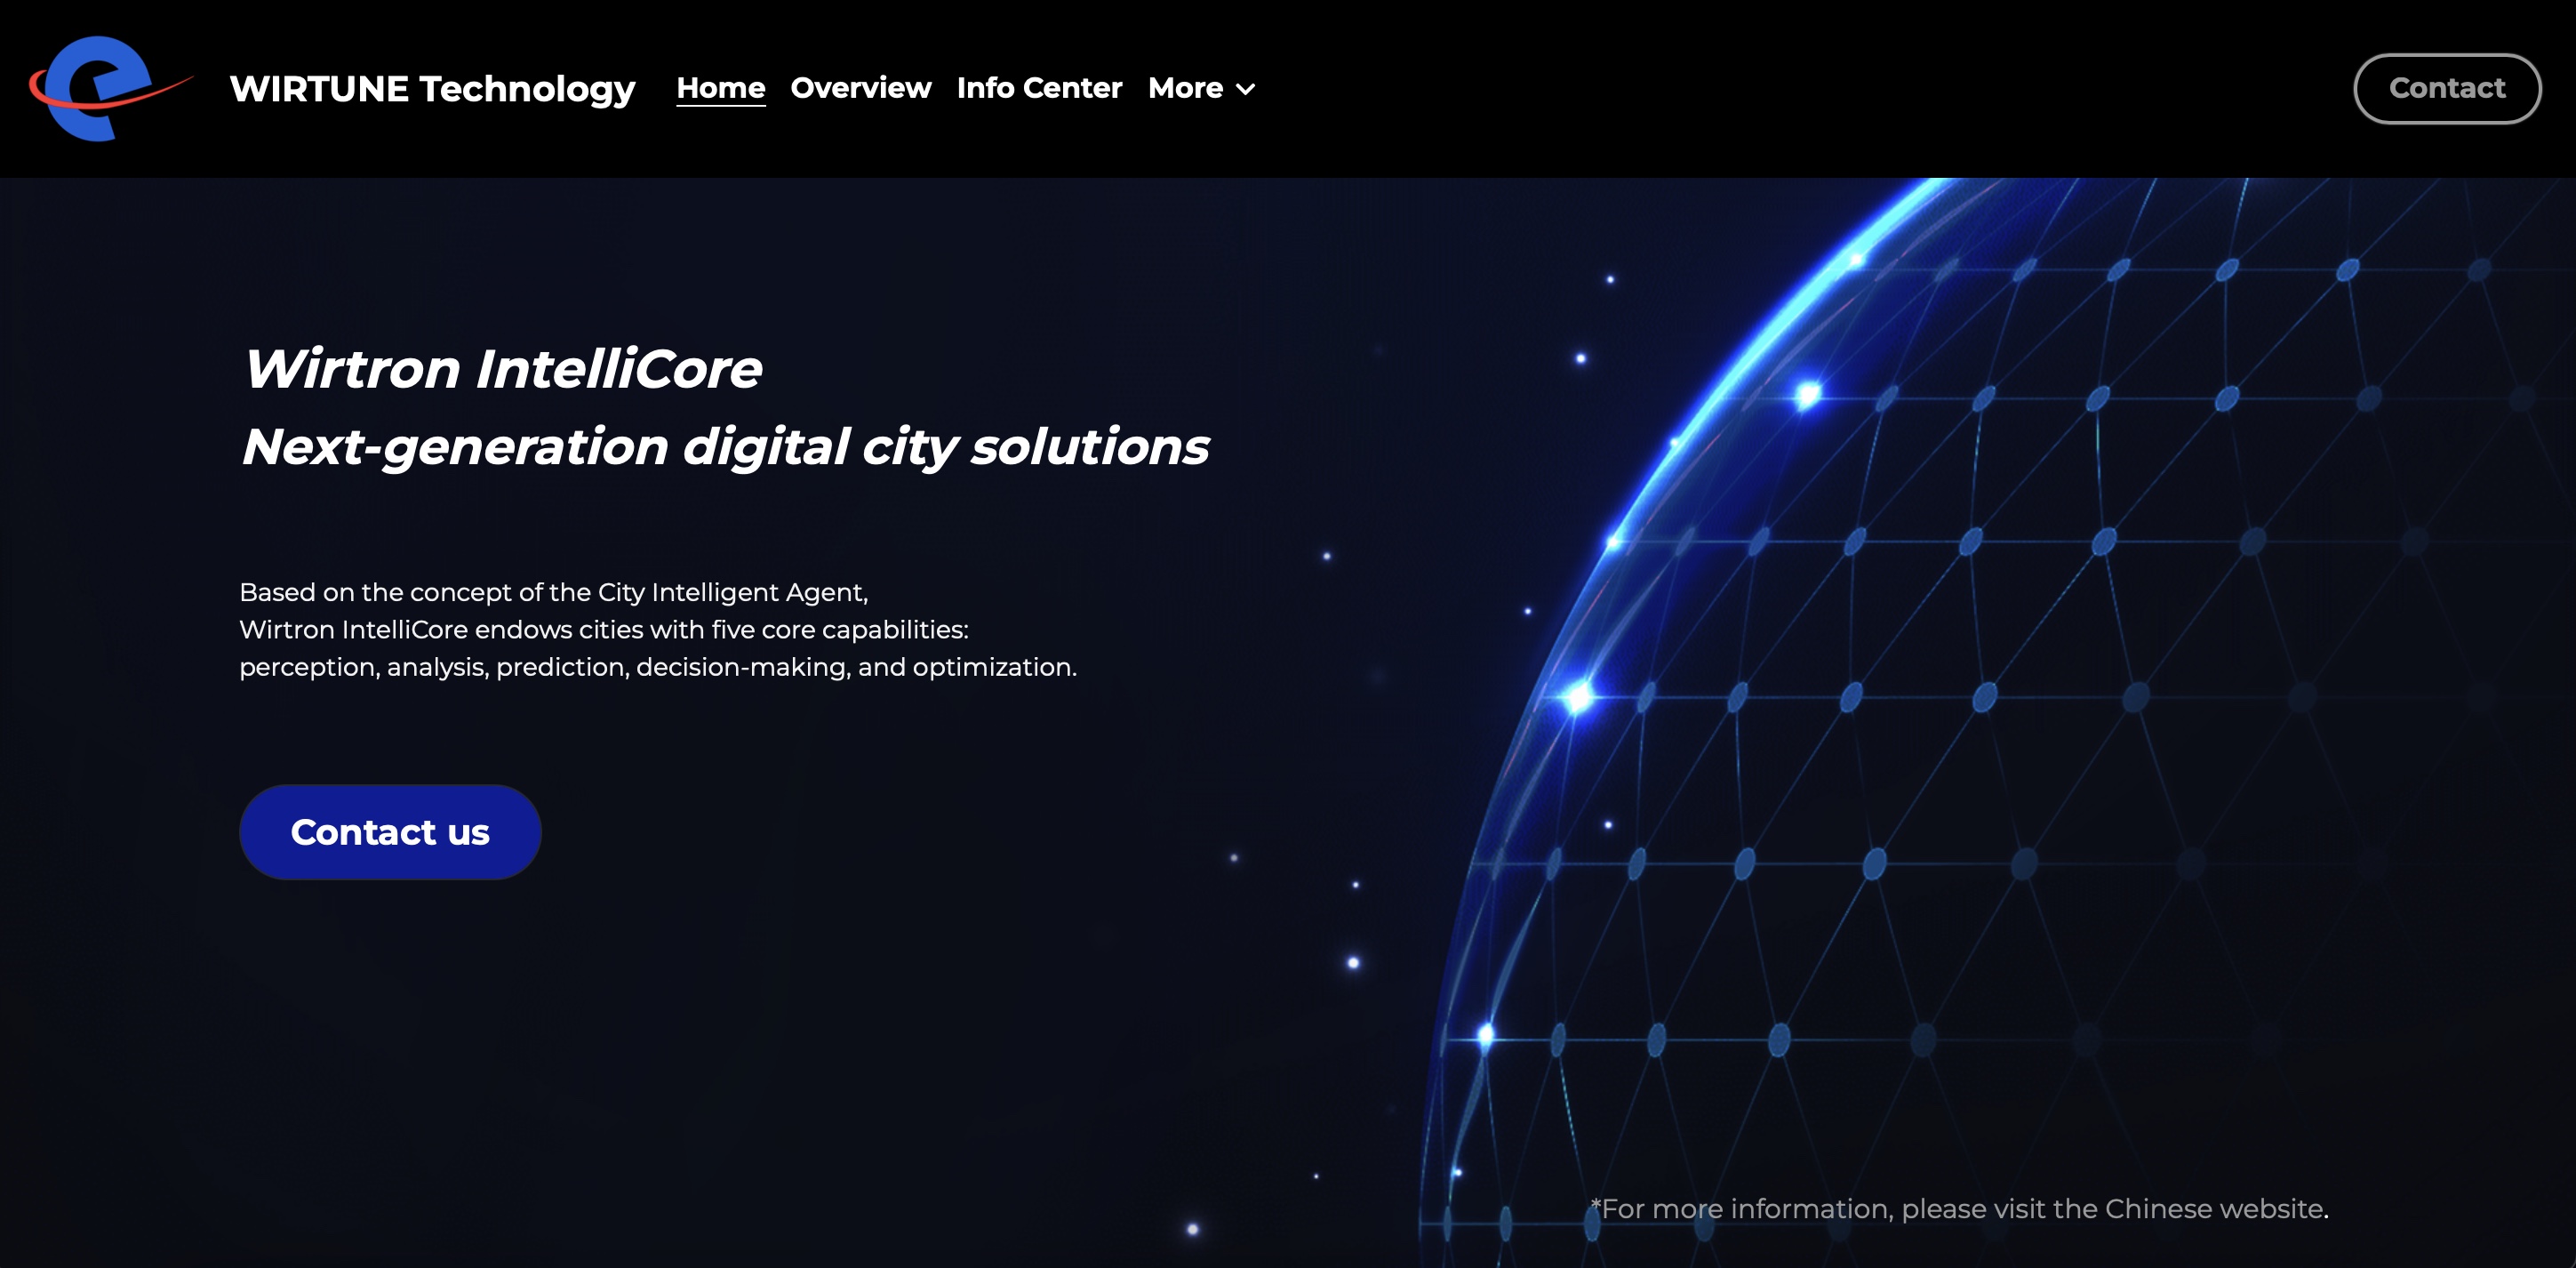Click the Chinese website footnote text

[x=1959, y=1208]
